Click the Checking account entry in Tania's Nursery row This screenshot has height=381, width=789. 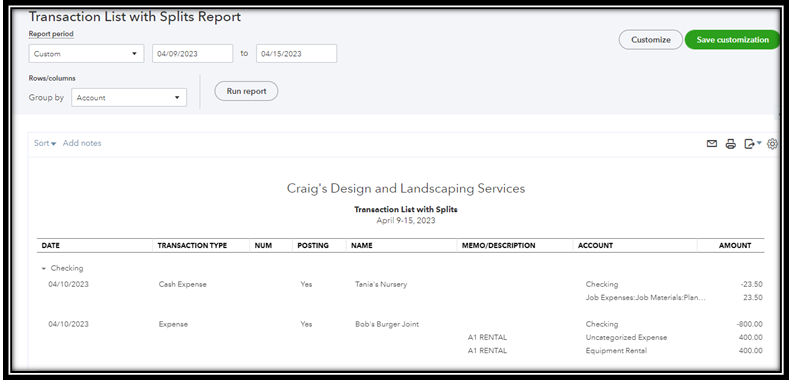(x=602, y=284)
